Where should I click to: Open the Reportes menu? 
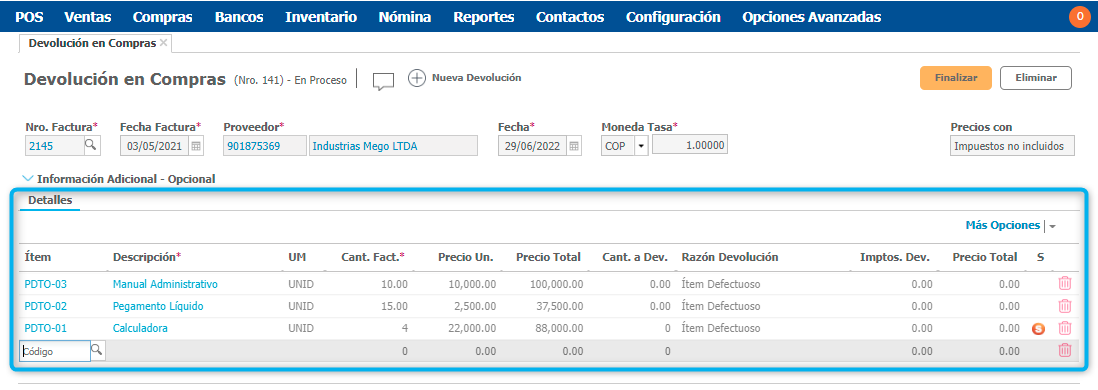pos(483,17)
